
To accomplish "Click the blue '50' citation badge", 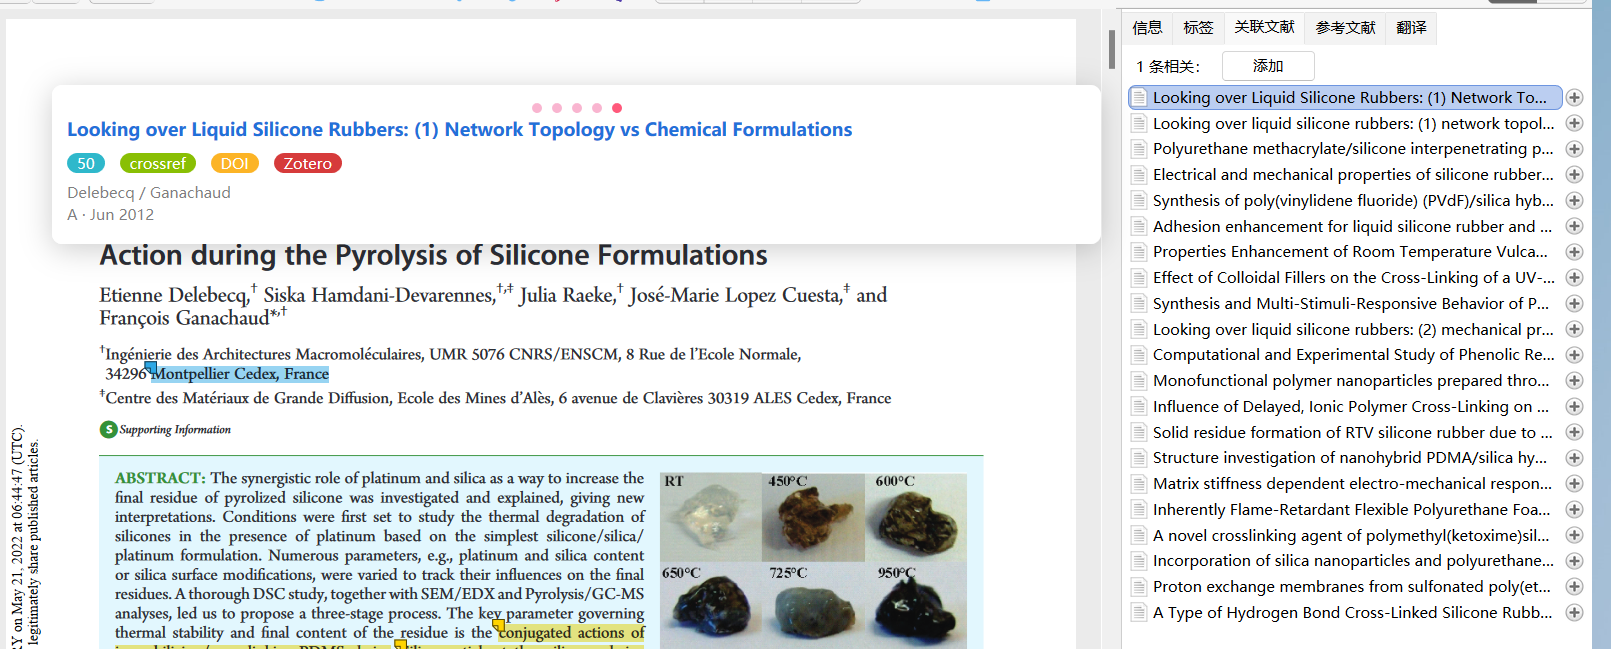I will pyautogui.click(x=86, y=163).
